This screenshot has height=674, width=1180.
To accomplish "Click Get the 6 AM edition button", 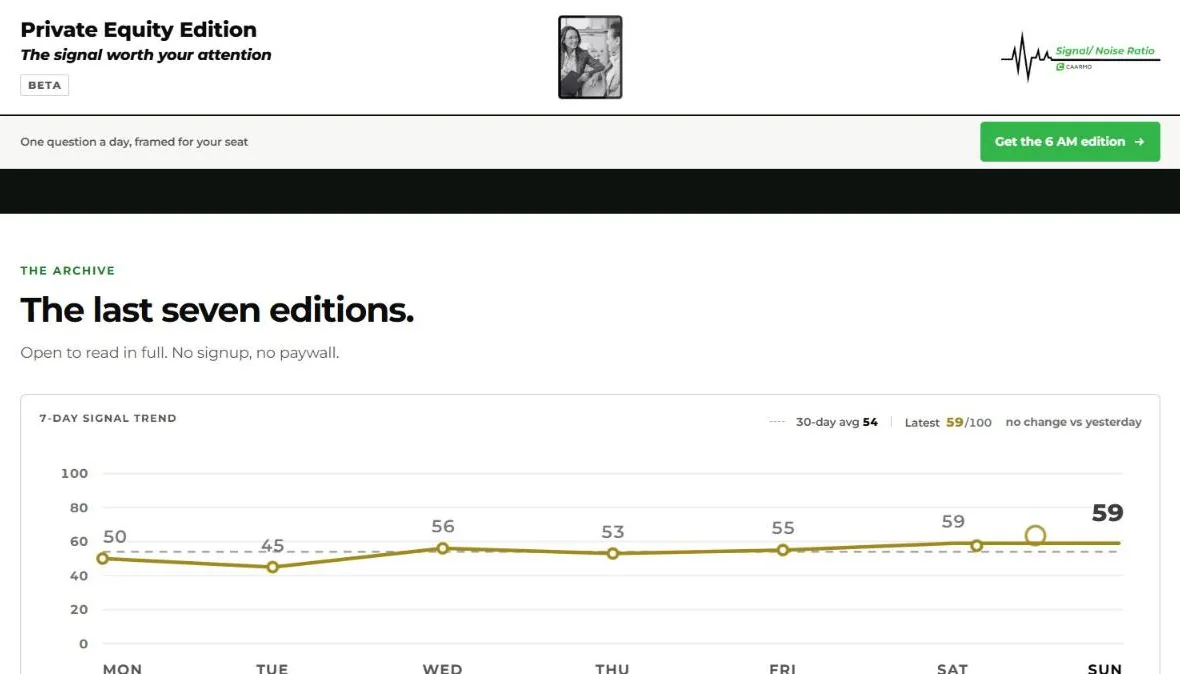I will [x=1069, y=141].
